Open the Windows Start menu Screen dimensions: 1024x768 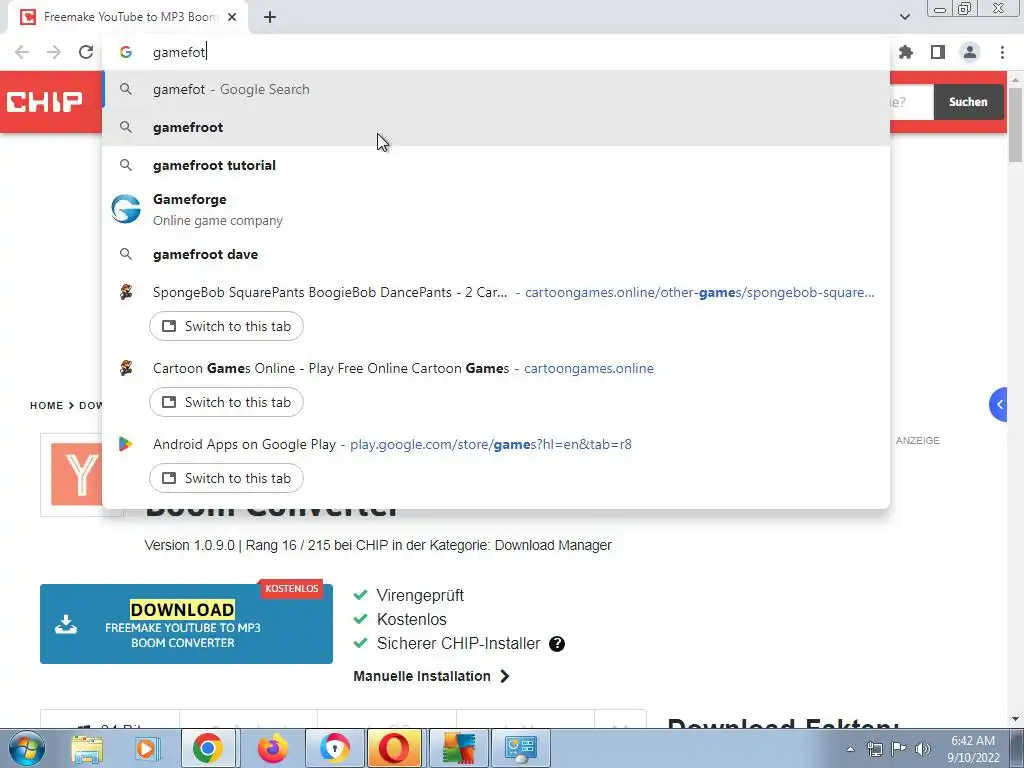[x=27, y=748]
